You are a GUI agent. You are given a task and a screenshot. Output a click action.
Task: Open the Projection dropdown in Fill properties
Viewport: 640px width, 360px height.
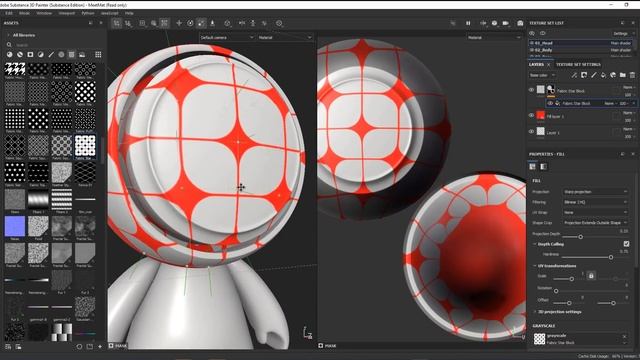[x=595, y=191]
